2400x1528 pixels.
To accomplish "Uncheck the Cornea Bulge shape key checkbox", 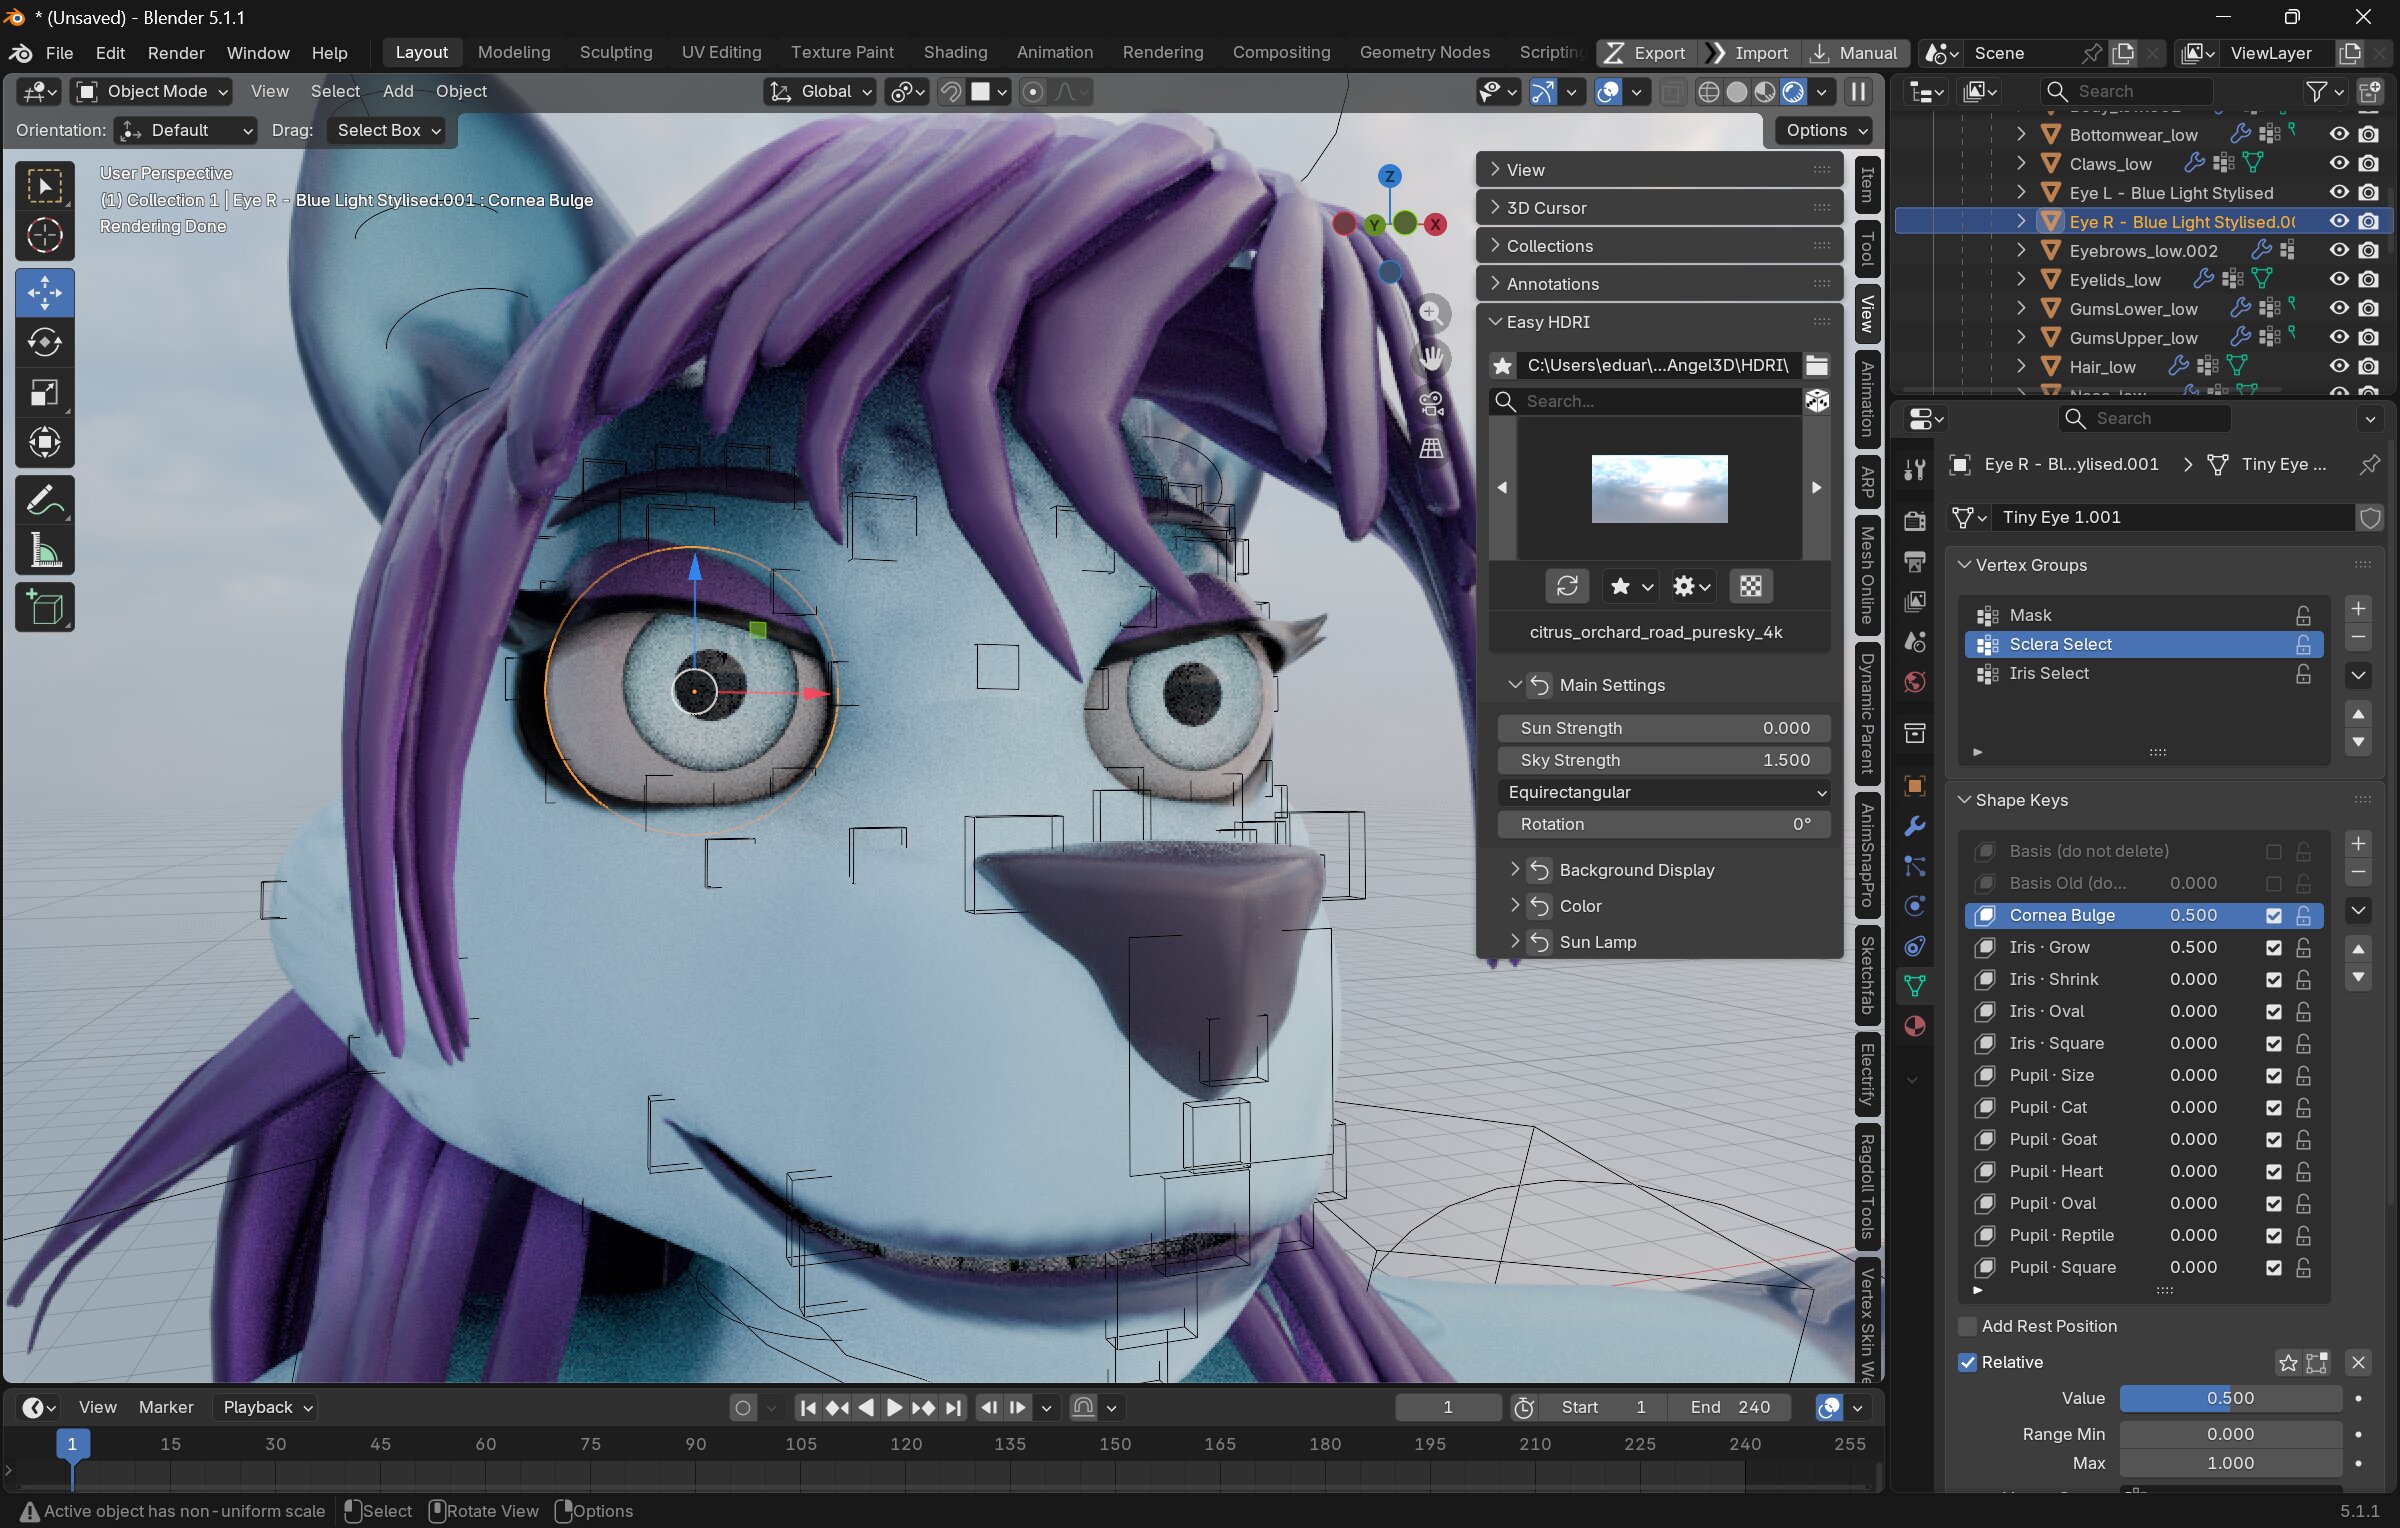I will click(x=2274, y=915).
